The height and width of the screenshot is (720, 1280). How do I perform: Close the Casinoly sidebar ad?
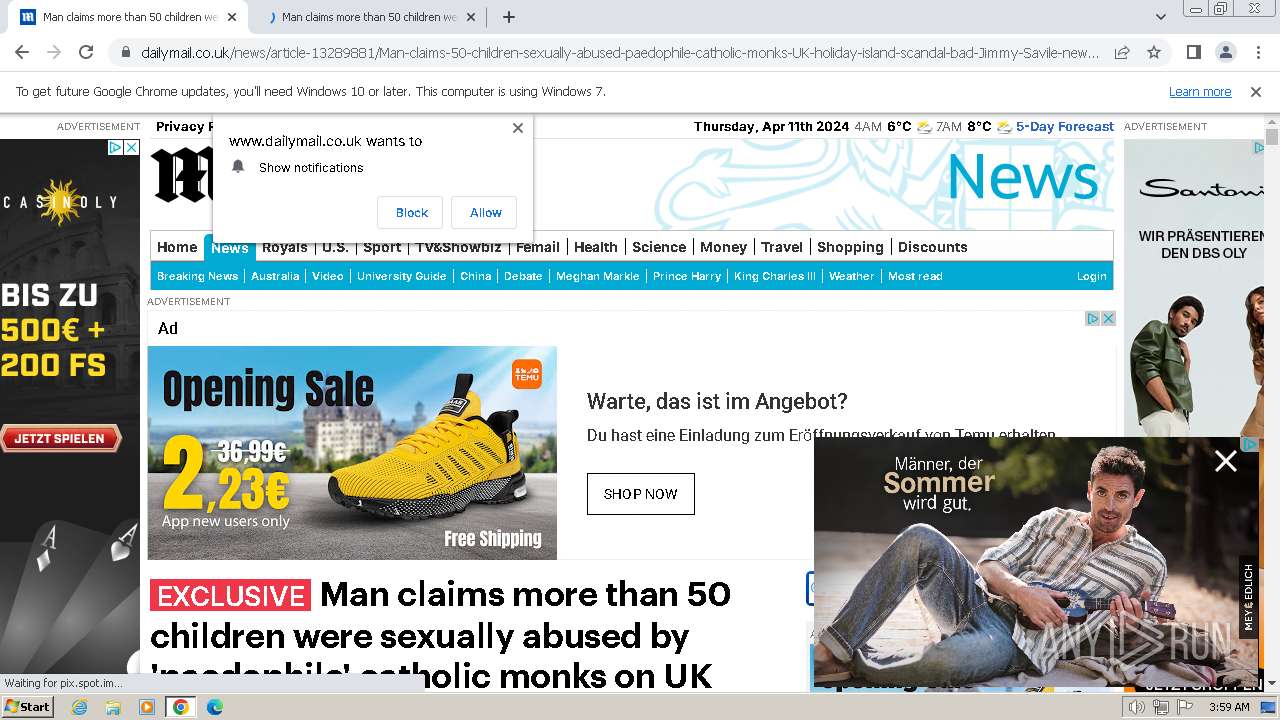pos(130,147)
